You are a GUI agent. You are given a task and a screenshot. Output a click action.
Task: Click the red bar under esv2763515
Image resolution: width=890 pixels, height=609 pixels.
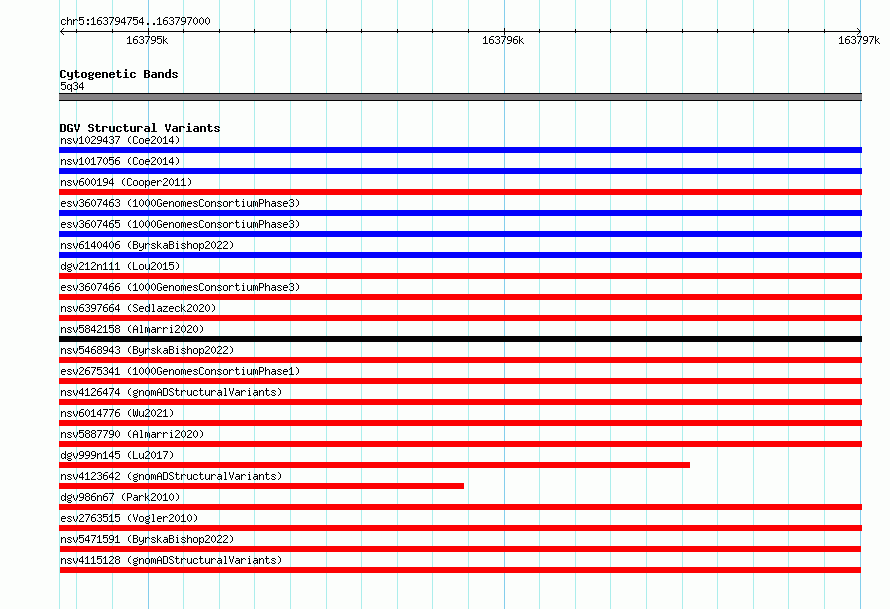(460, 528)
